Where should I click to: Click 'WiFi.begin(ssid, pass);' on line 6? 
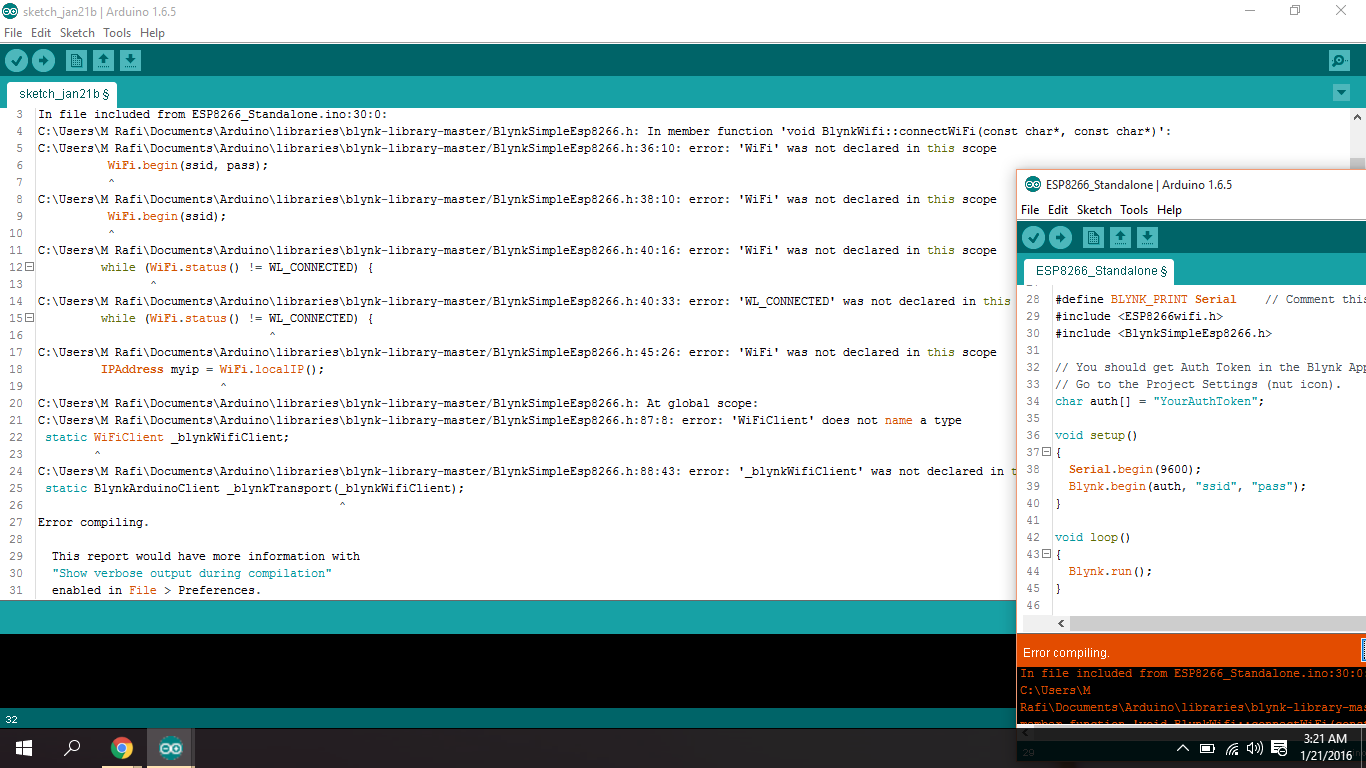(x=188, y=165)
